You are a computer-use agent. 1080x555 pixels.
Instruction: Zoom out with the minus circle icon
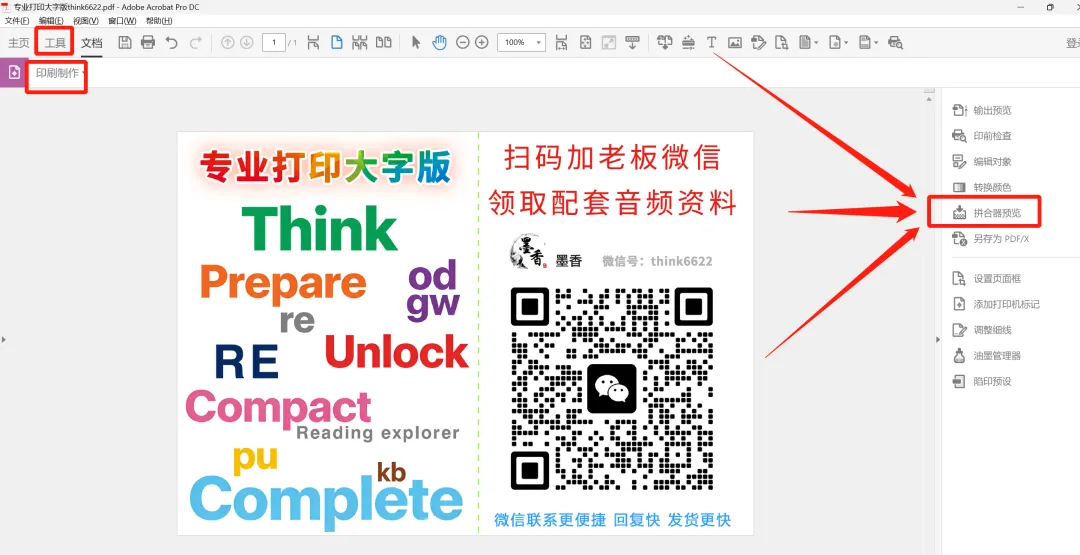point(463,43)
